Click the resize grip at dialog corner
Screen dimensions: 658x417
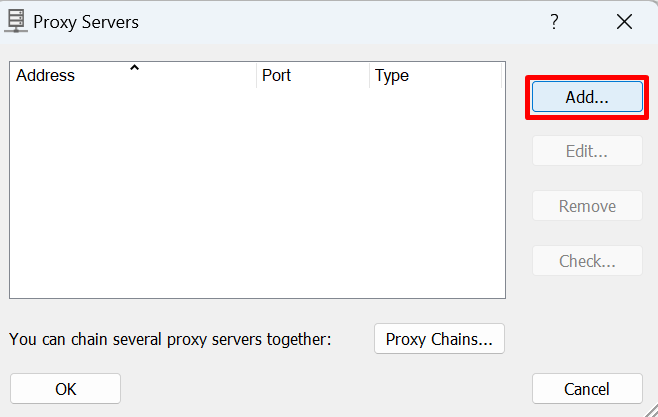pos(651,410)
